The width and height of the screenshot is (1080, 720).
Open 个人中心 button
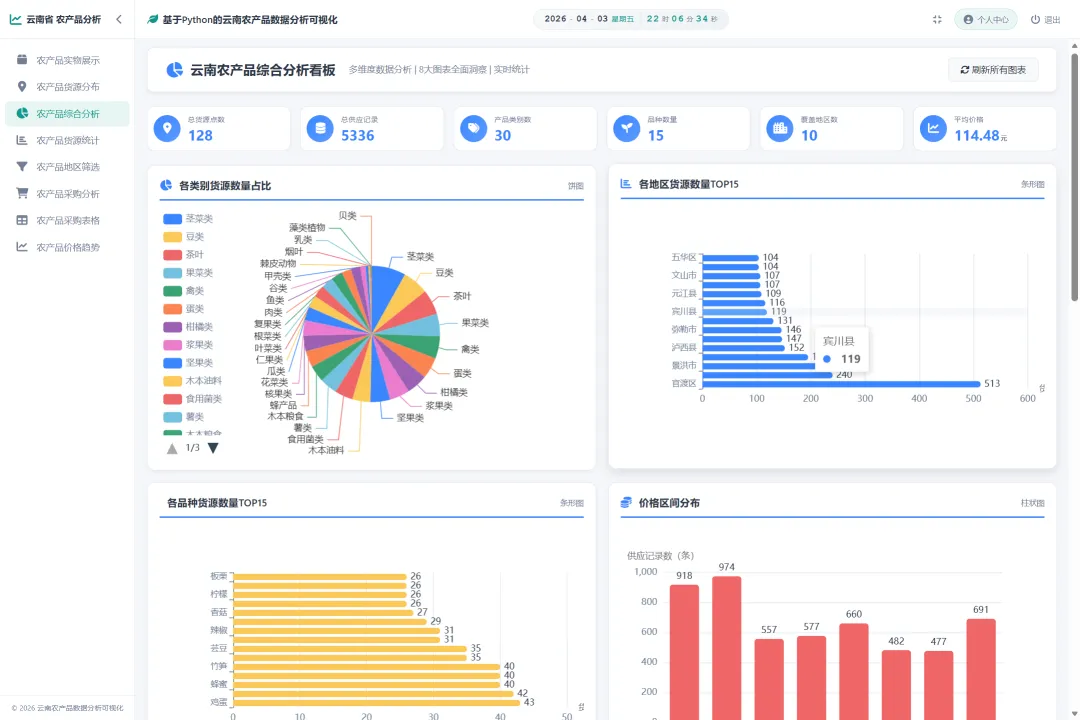click(x=986, y=19)
